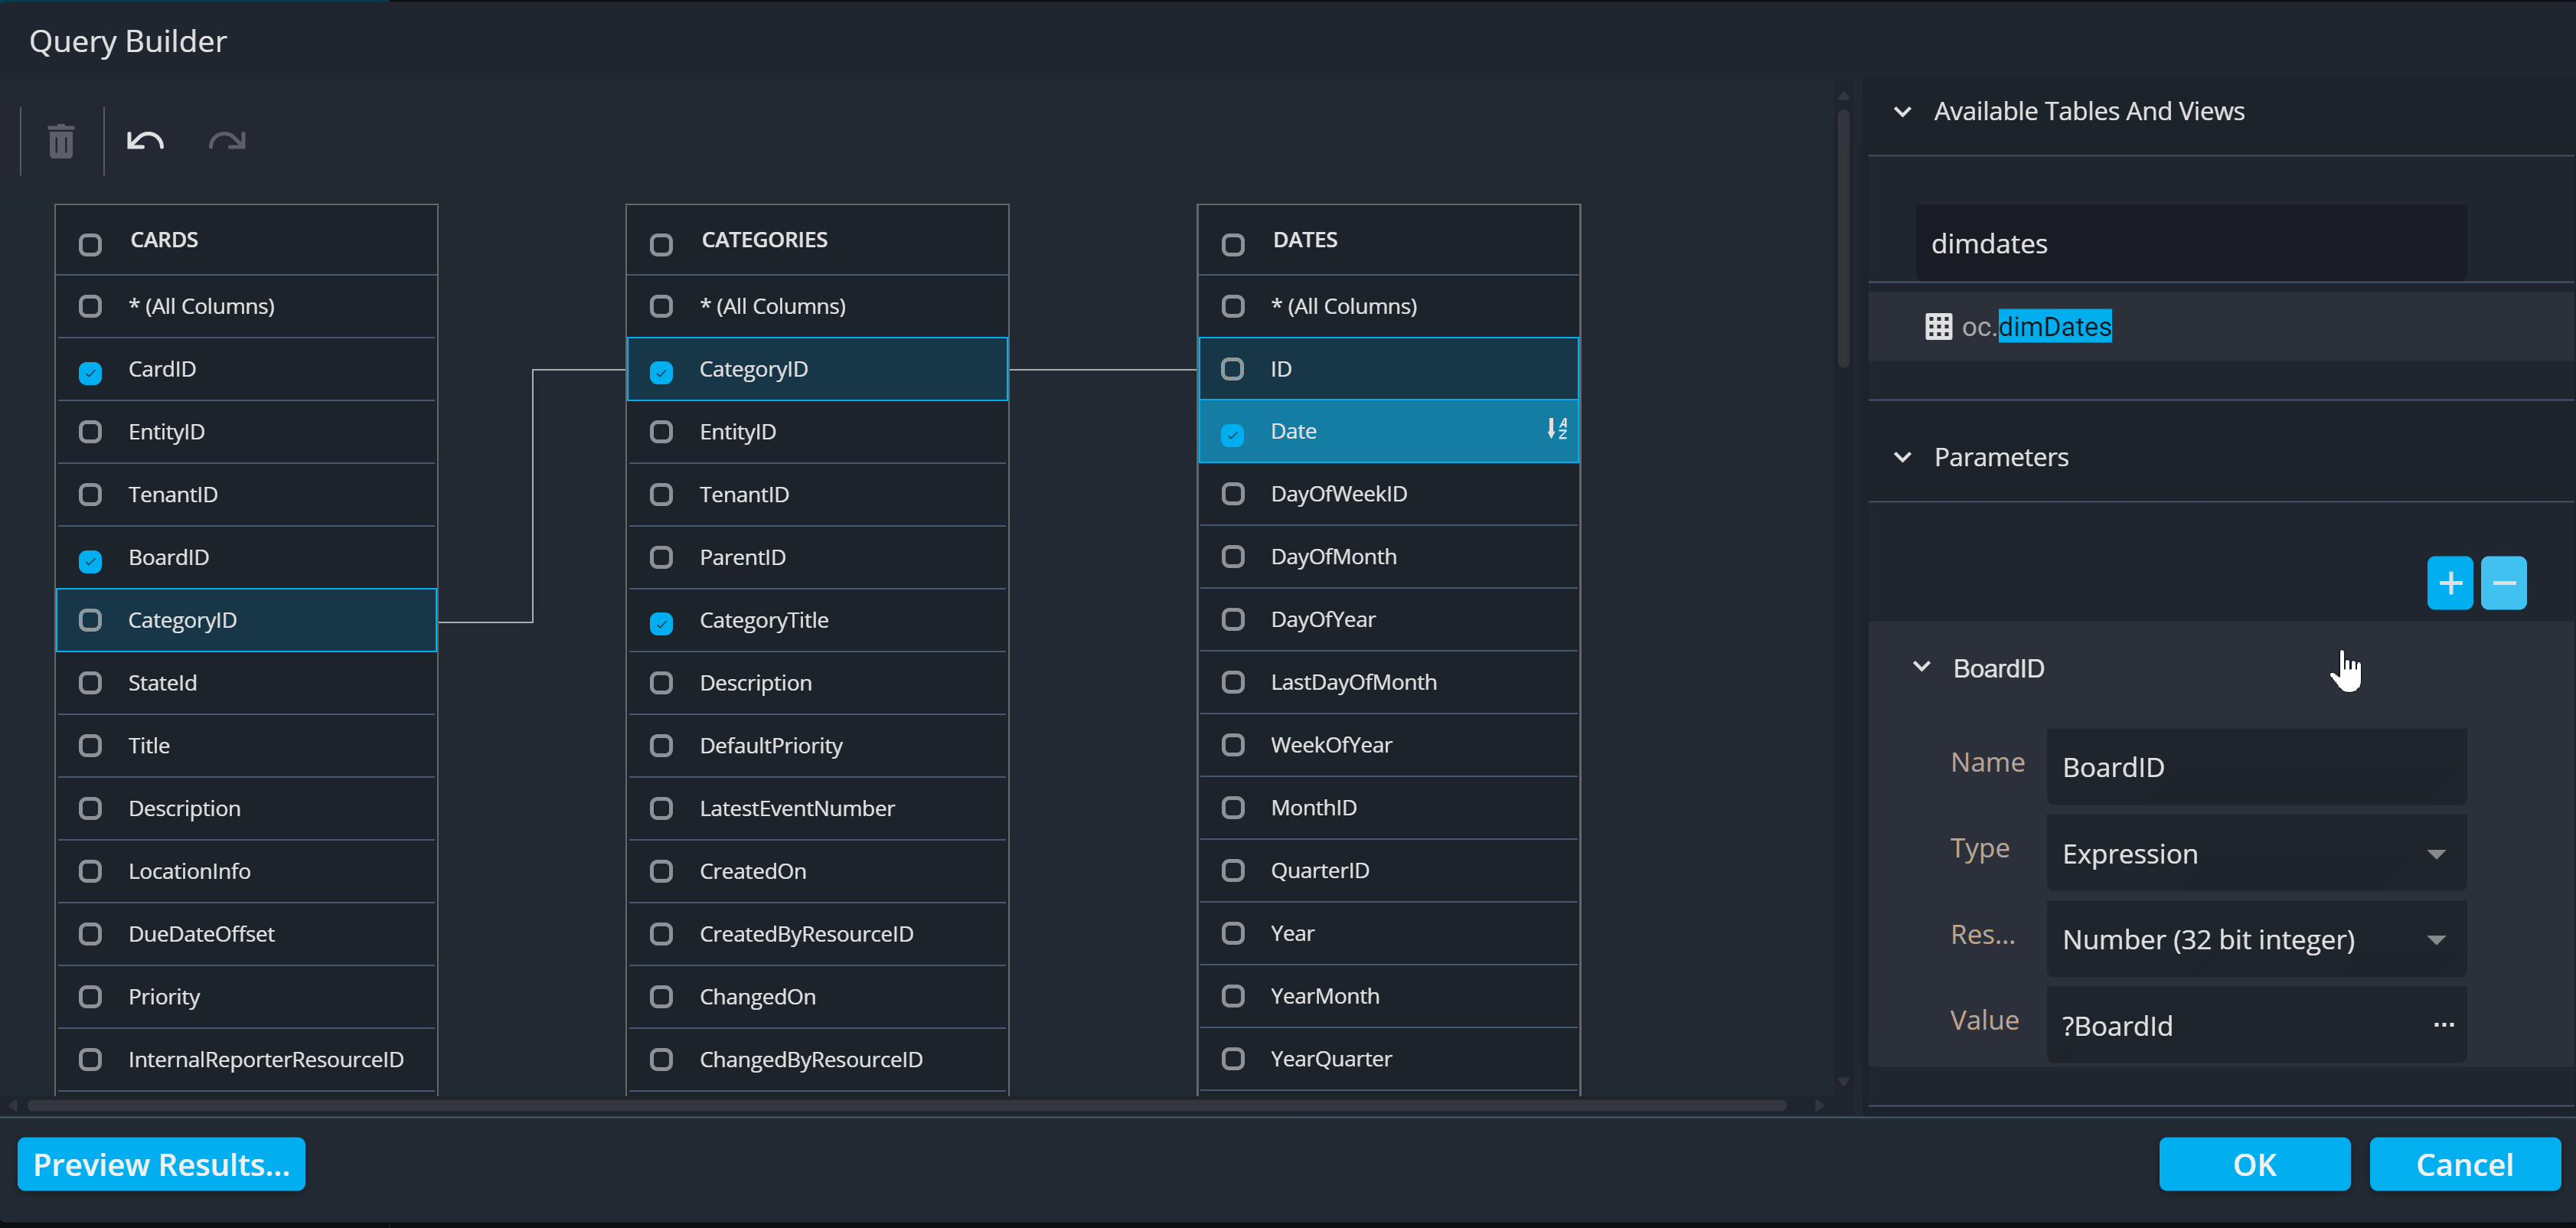
Task: Check the DATES table header checkbox
Action: tap(1232, 244)
